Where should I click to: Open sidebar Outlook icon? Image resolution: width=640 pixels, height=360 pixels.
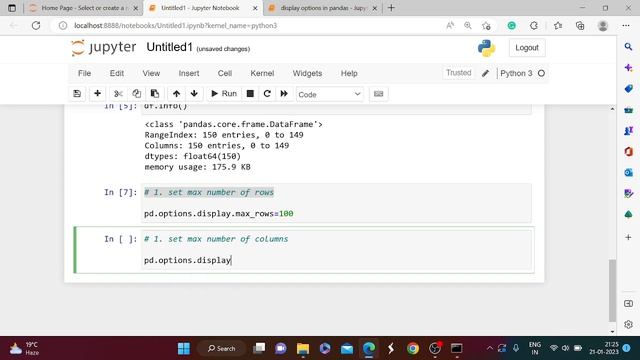628,173
